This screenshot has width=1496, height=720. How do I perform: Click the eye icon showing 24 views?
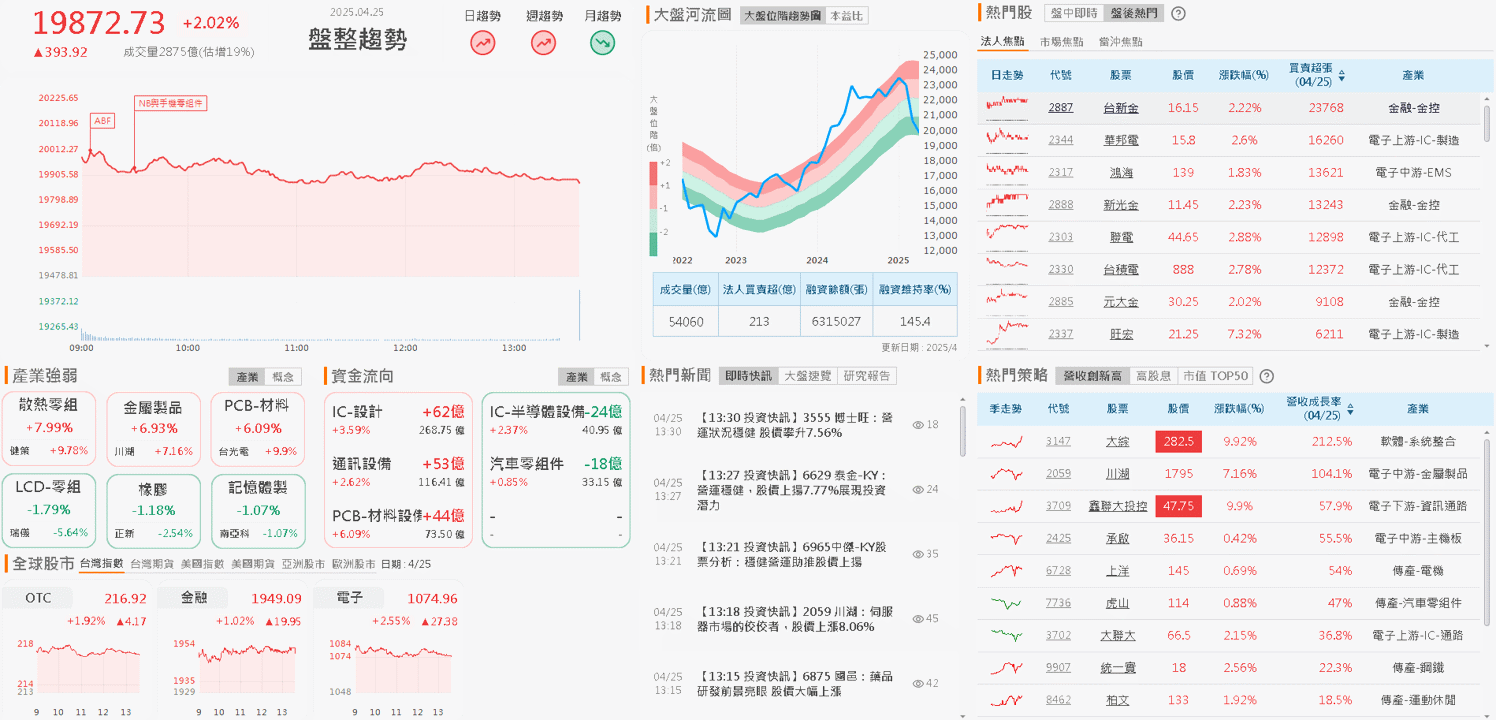[918, 489]
